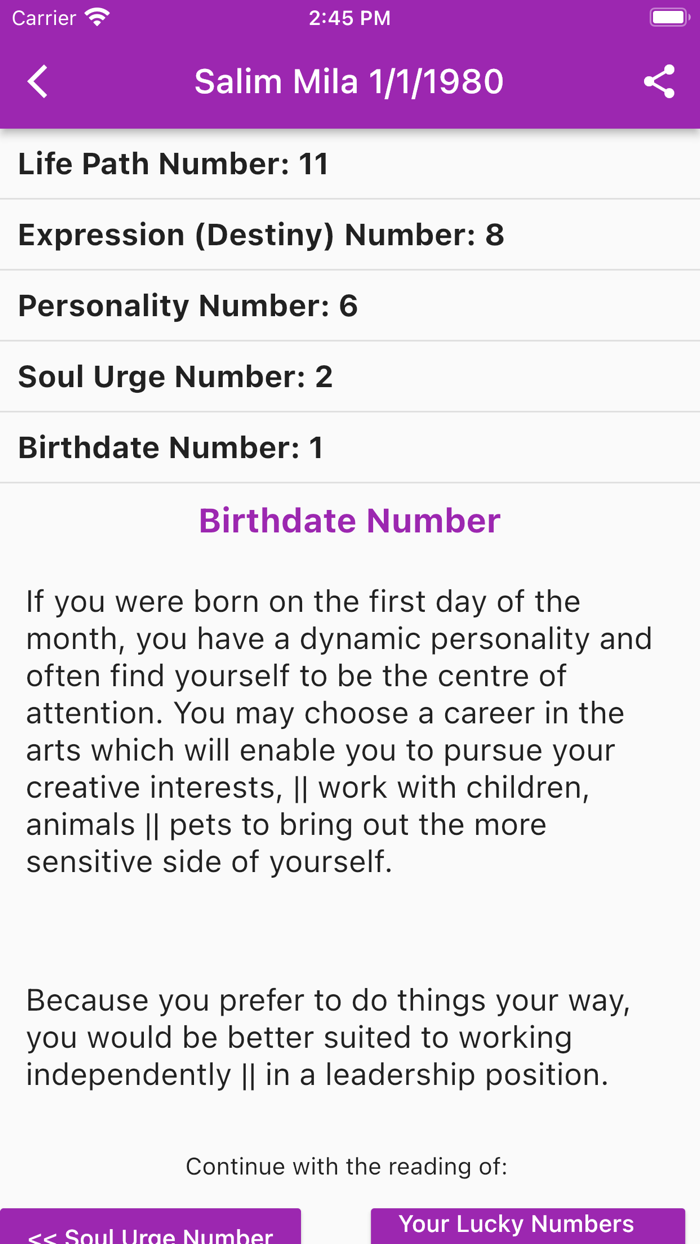Tap the Birthdate Number section heading

click(349, 520)
